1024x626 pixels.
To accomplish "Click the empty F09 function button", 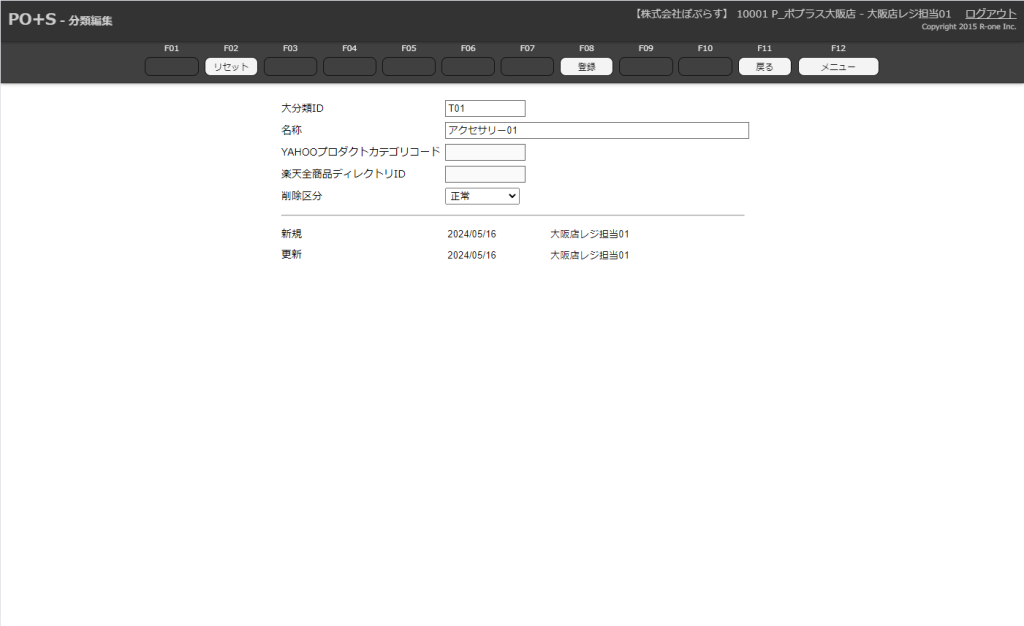I will pyautogui.click(x=646, y=67).
